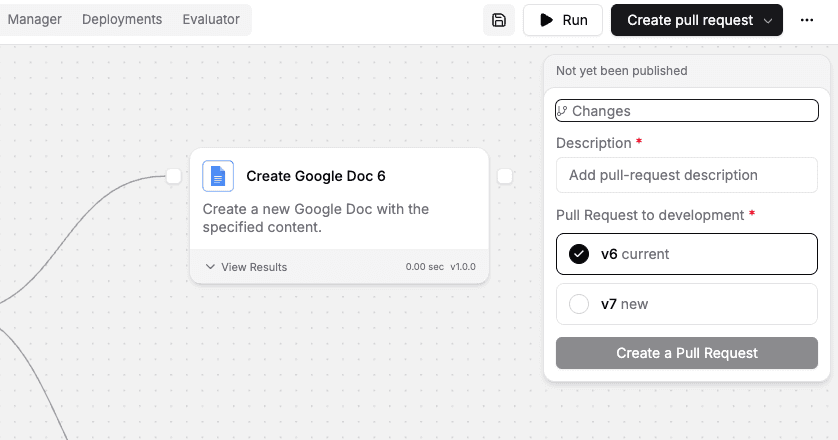Viewport: 838px width, 440px height.
Task: Click the save floppy disk icon
Action: click(499, 20)
